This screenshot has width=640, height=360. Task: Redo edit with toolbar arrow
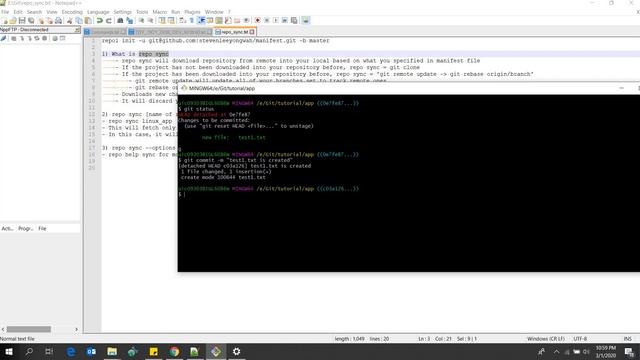coord(109,20)
